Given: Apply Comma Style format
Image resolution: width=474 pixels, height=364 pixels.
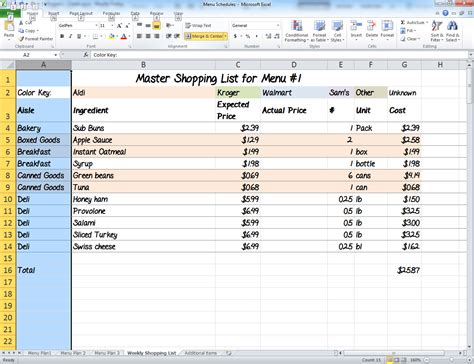Looking at the screenshot, I should (256, 36).
